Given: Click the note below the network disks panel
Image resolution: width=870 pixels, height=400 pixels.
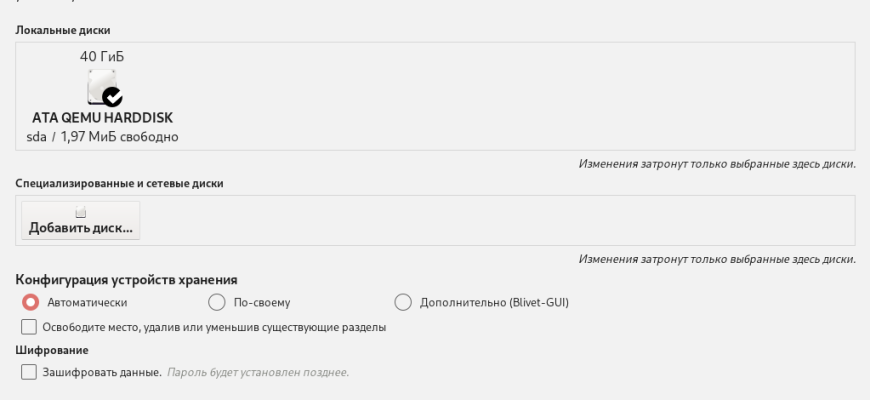Looking at the screenshot, I should pos(717,260).
